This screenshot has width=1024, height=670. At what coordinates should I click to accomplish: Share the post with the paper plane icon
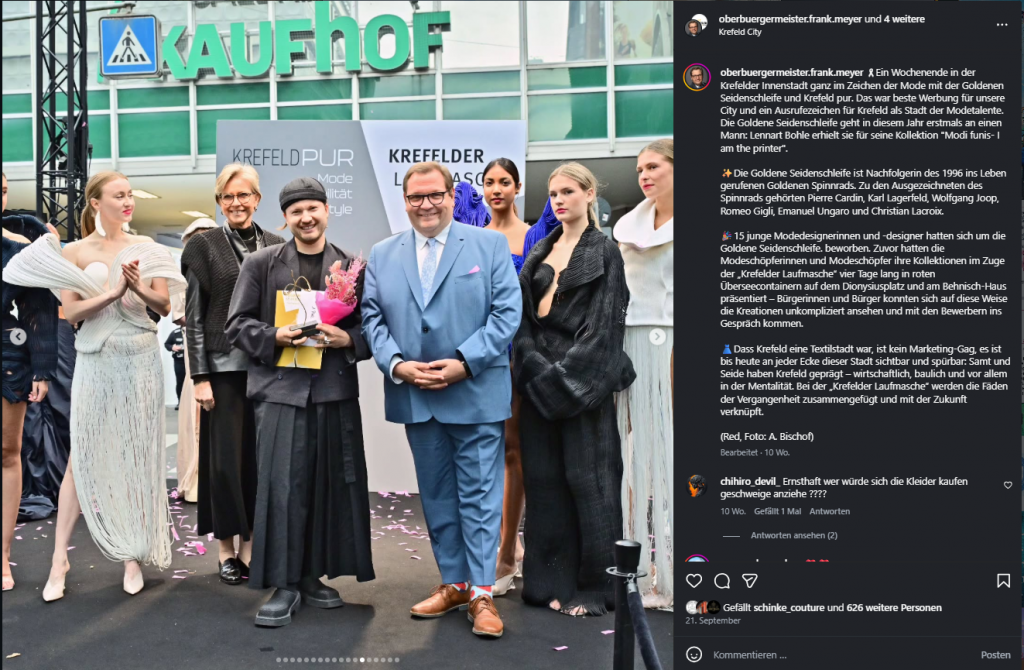[750, 581]
